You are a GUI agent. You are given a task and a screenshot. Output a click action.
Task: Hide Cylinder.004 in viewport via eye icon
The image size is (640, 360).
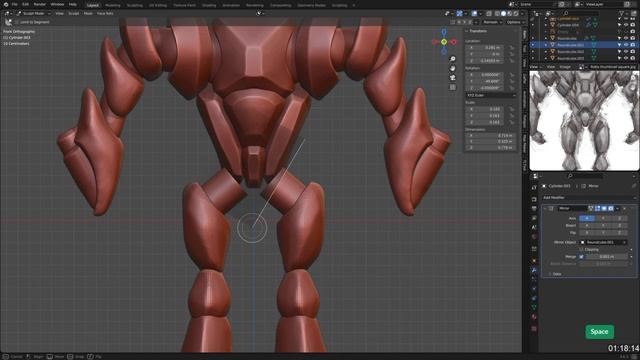coord(626,25)
